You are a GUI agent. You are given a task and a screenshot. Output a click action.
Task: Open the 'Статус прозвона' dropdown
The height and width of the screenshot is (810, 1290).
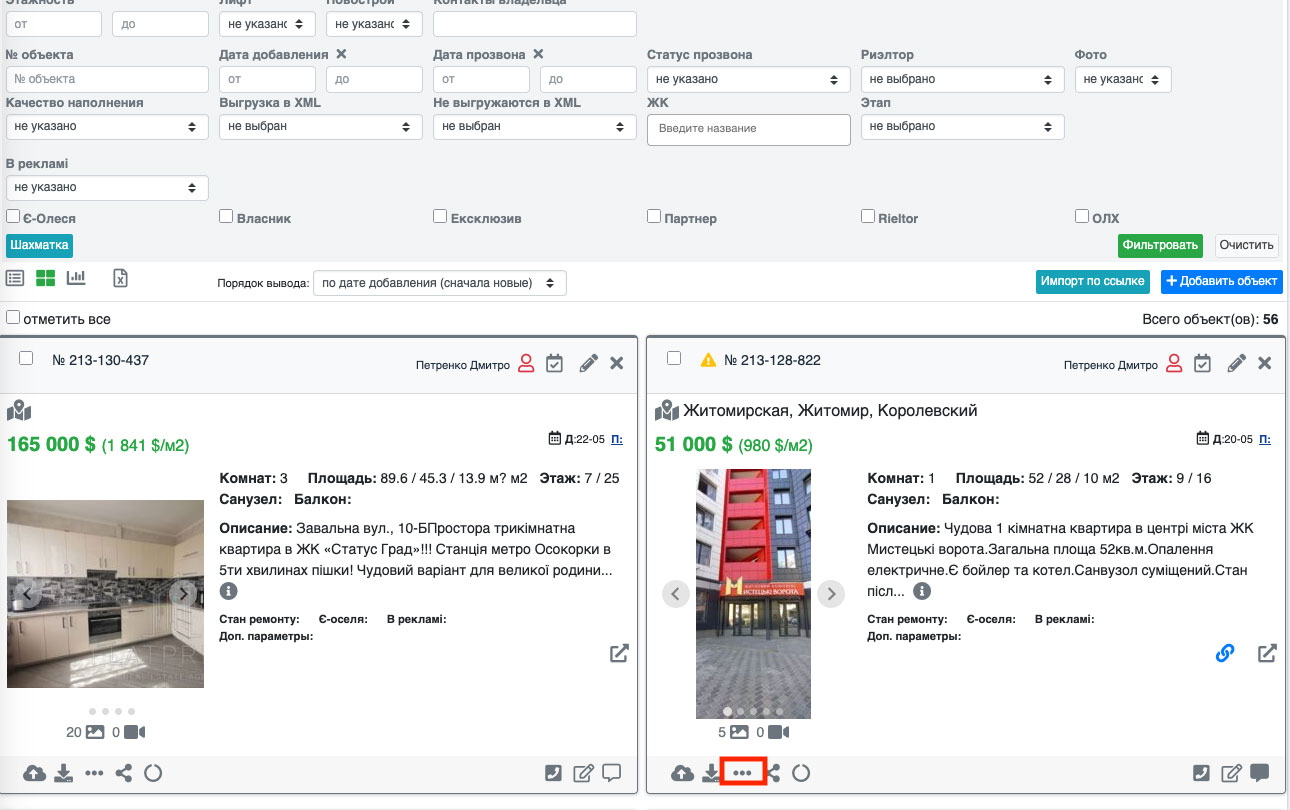[748, 79]
